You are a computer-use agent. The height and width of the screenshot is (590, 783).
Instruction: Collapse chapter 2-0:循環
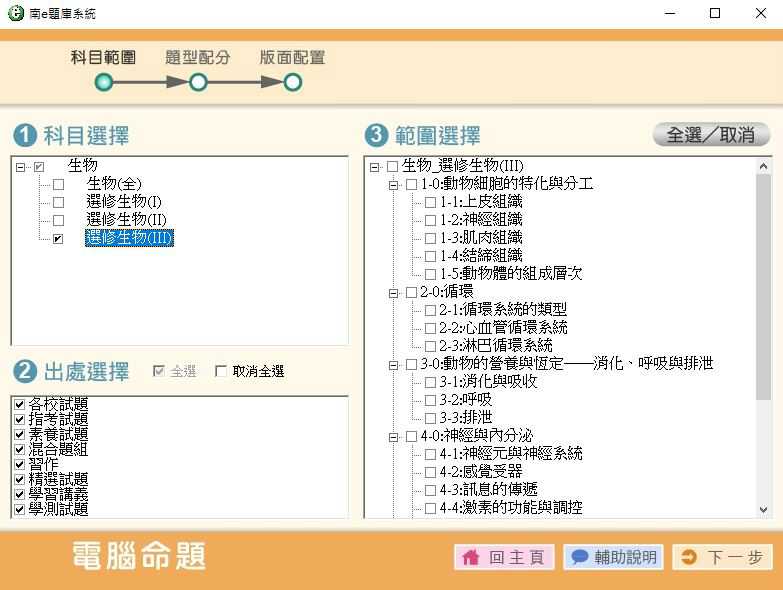(393, 293)
